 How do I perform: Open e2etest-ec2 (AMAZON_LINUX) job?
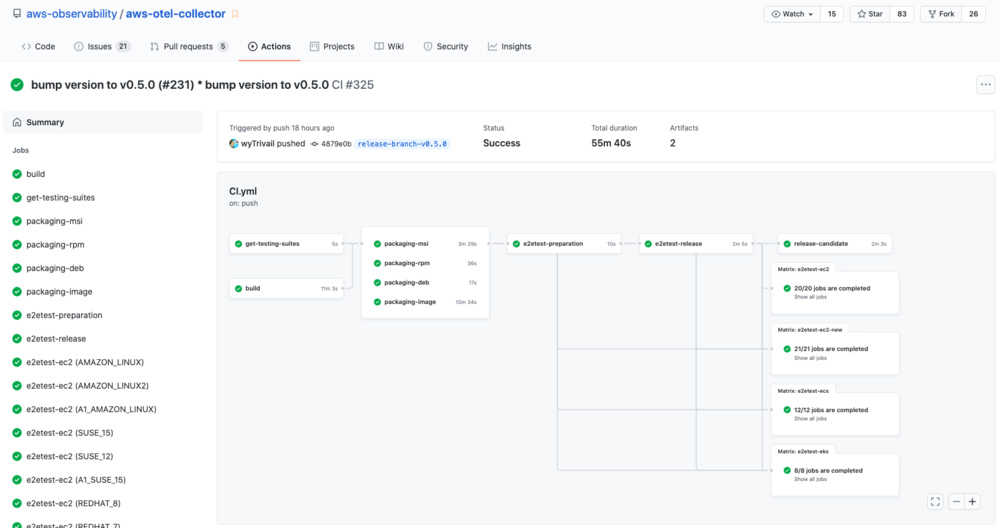tap(85, 362)
